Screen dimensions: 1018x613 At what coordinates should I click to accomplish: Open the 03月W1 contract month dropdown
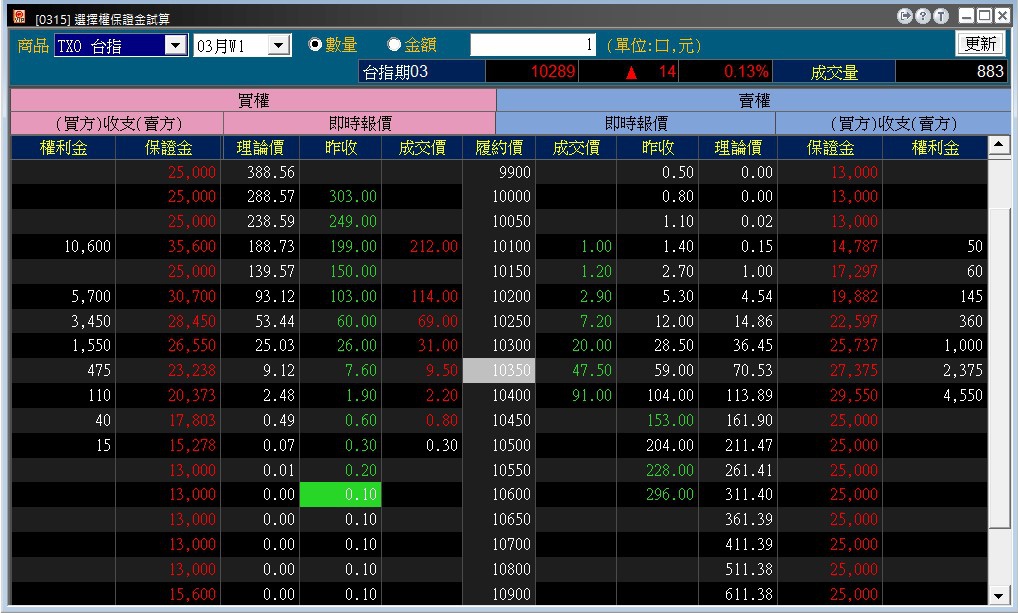(x=279, y=45)
